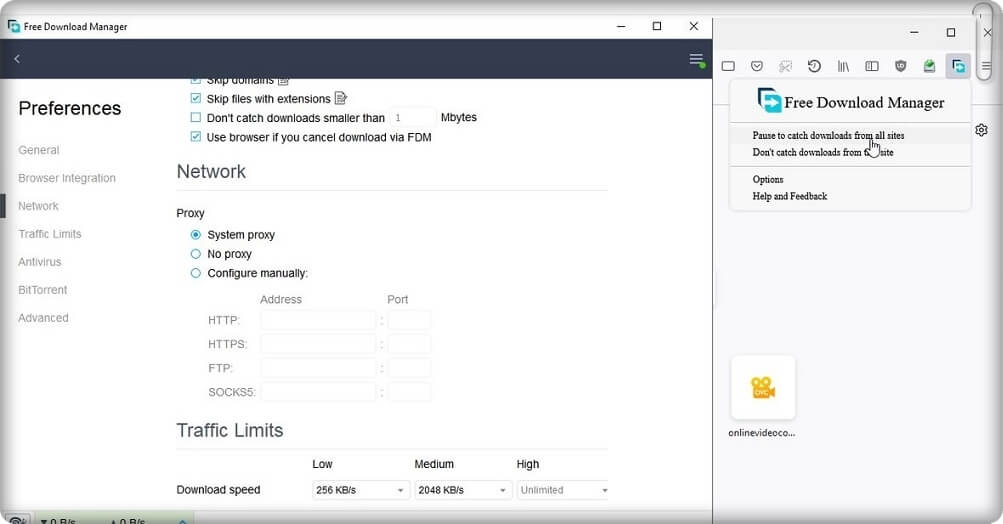Open new-tab settings gear icon
This screenshot has height=524, width=1003.
(x=981, y=130)
